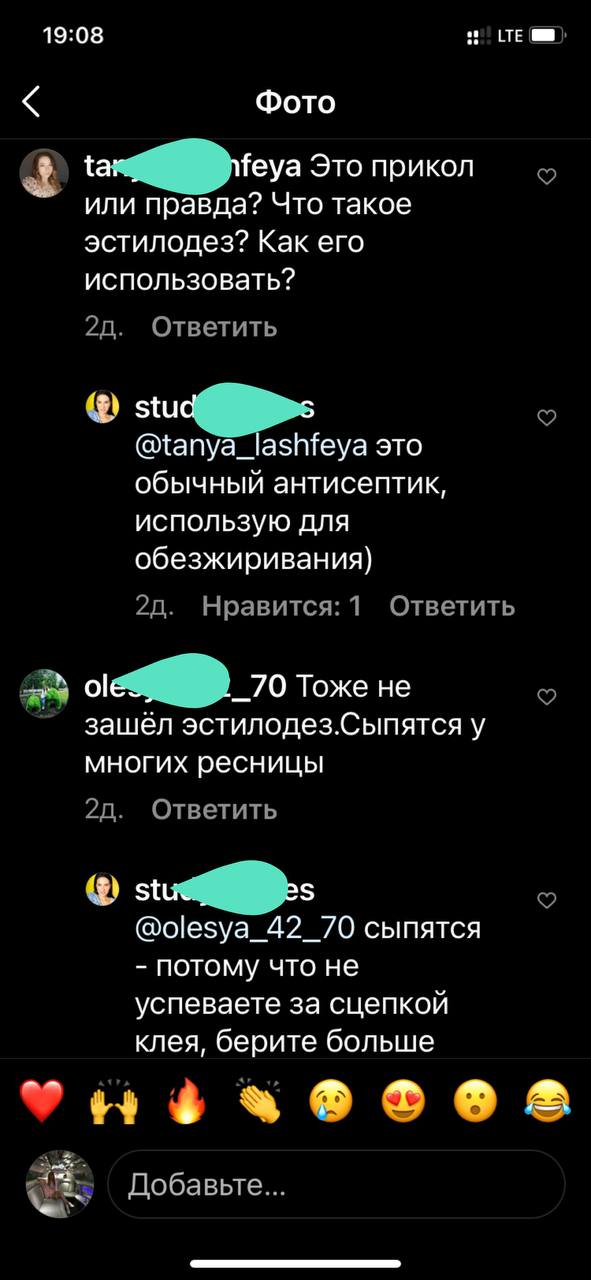This screenshot has width=591, height=1280.
Task: Reply to tanya's comment via Ответить
Action: click(x=214, y=327)
